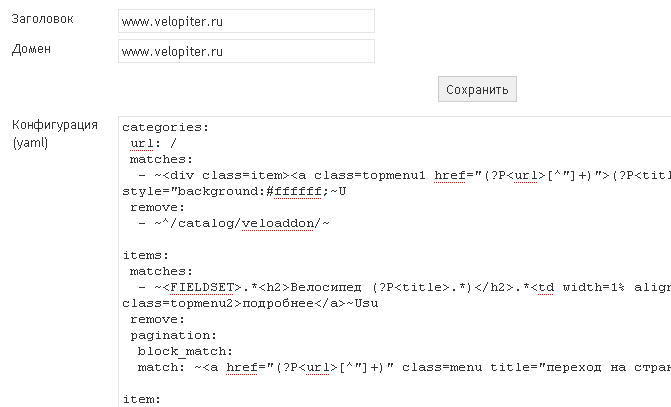Place cursor on the 'items:' line

[144, 255]
